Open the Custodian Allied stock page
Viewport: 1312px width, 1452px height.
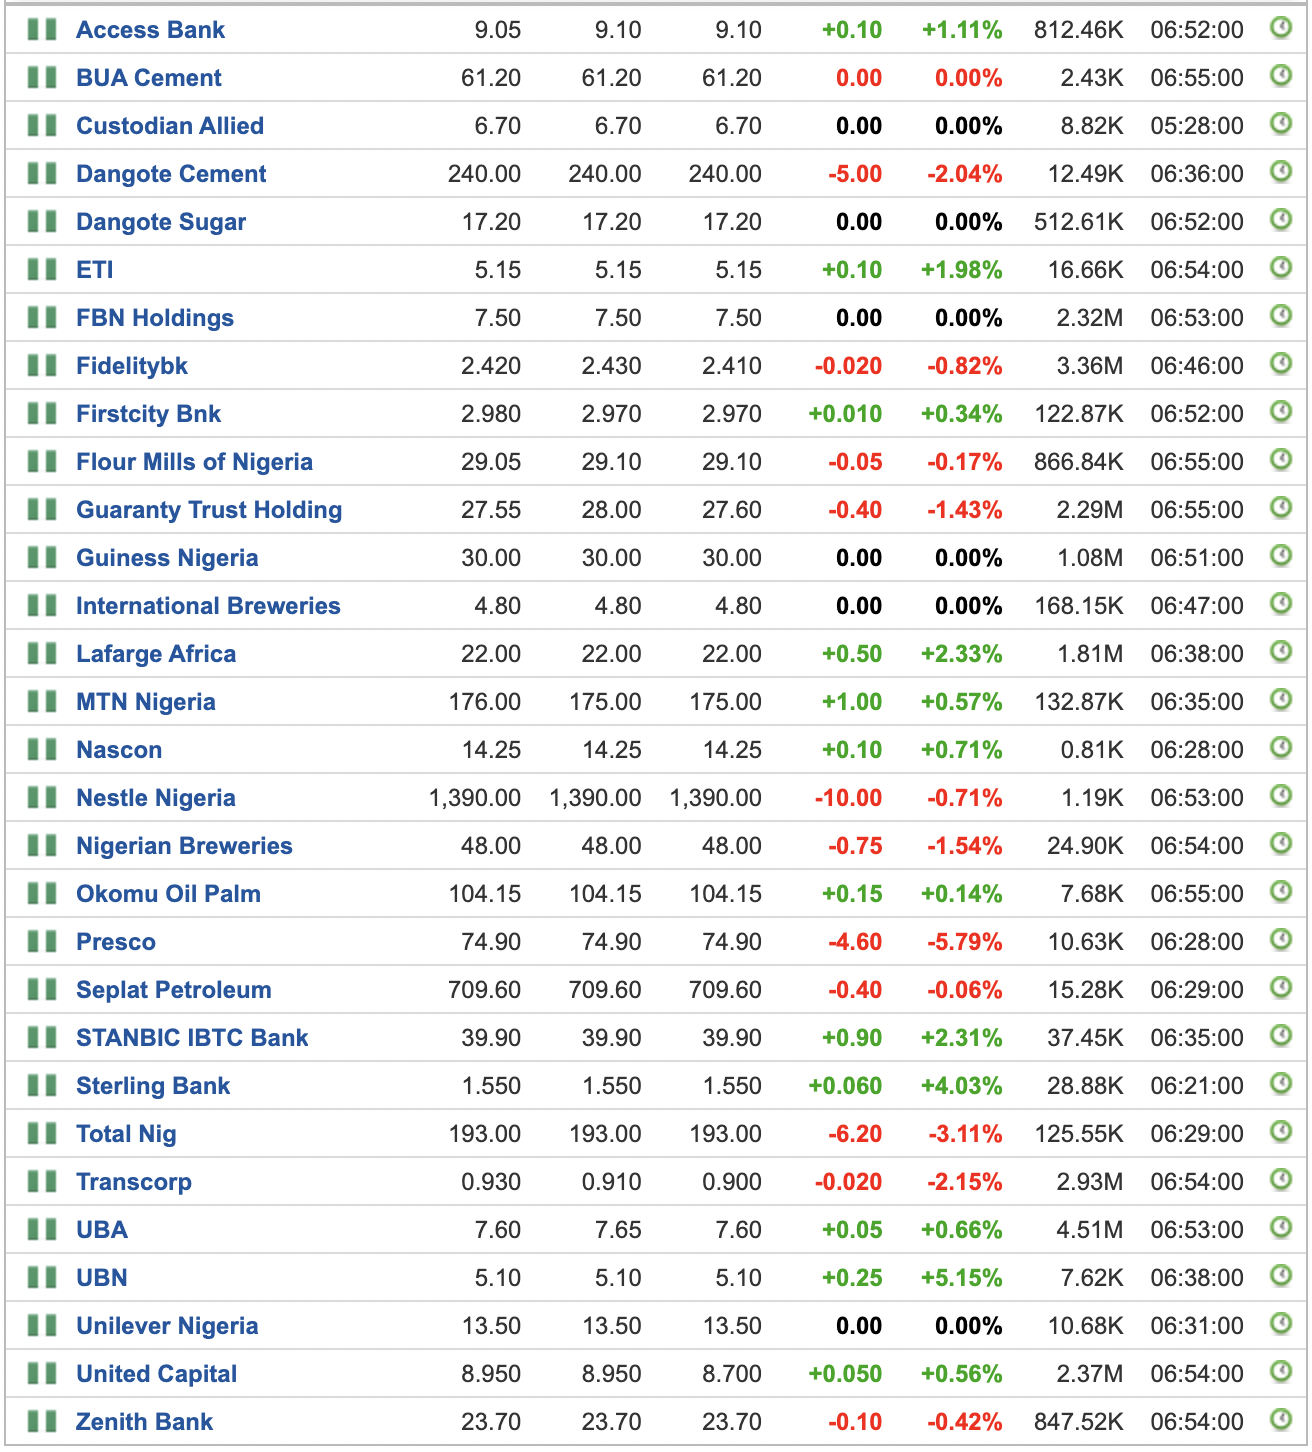(x=170, y=126)
